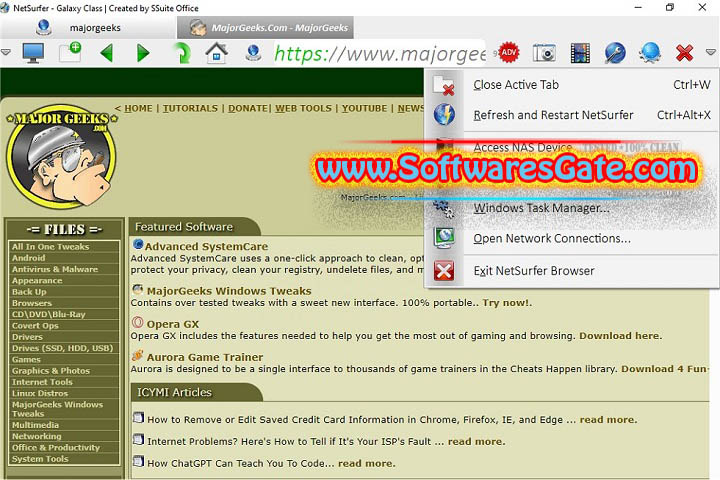Open MajorGeeks Windows Tweaks featured link
The image size is (720, 480).
click(229, 291)
